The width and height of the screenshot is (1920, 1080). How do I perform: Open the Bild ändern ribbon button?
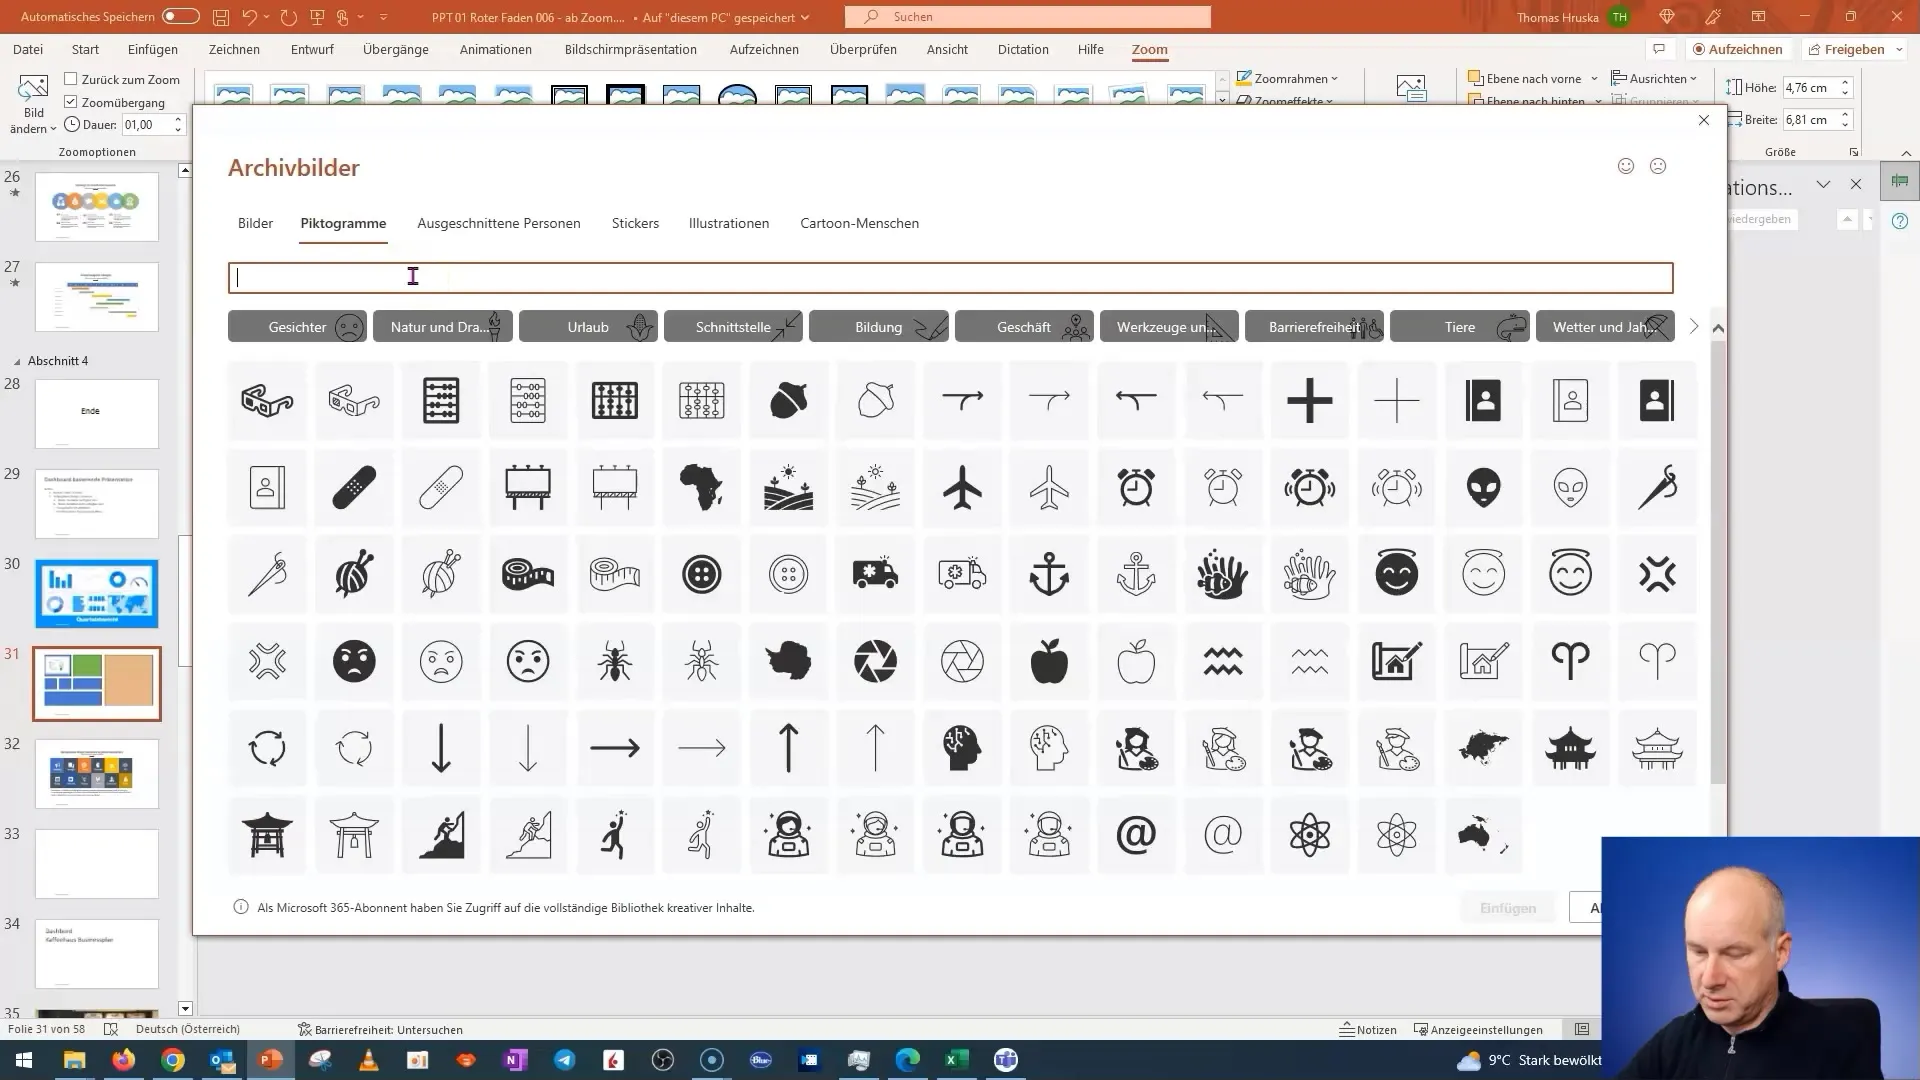(33, 104)
